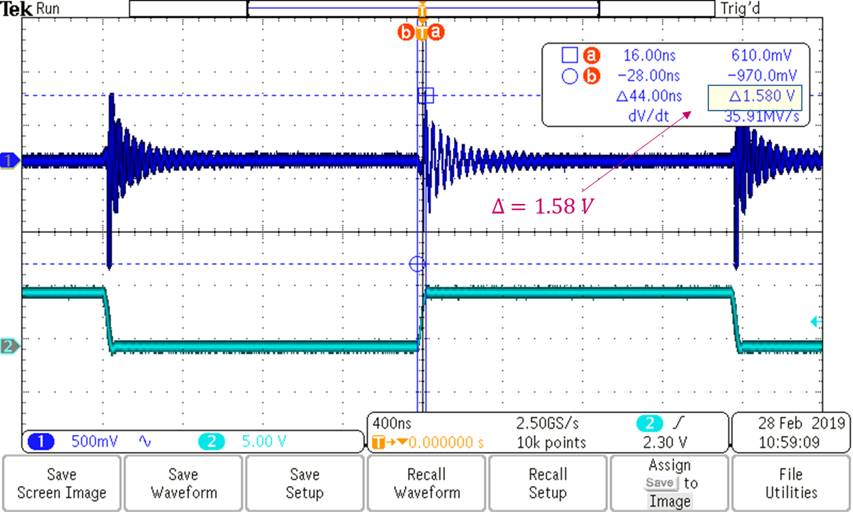The image size is (853, 512).
Task: Open the Save Setup menu
Action: tap(305, 483)
